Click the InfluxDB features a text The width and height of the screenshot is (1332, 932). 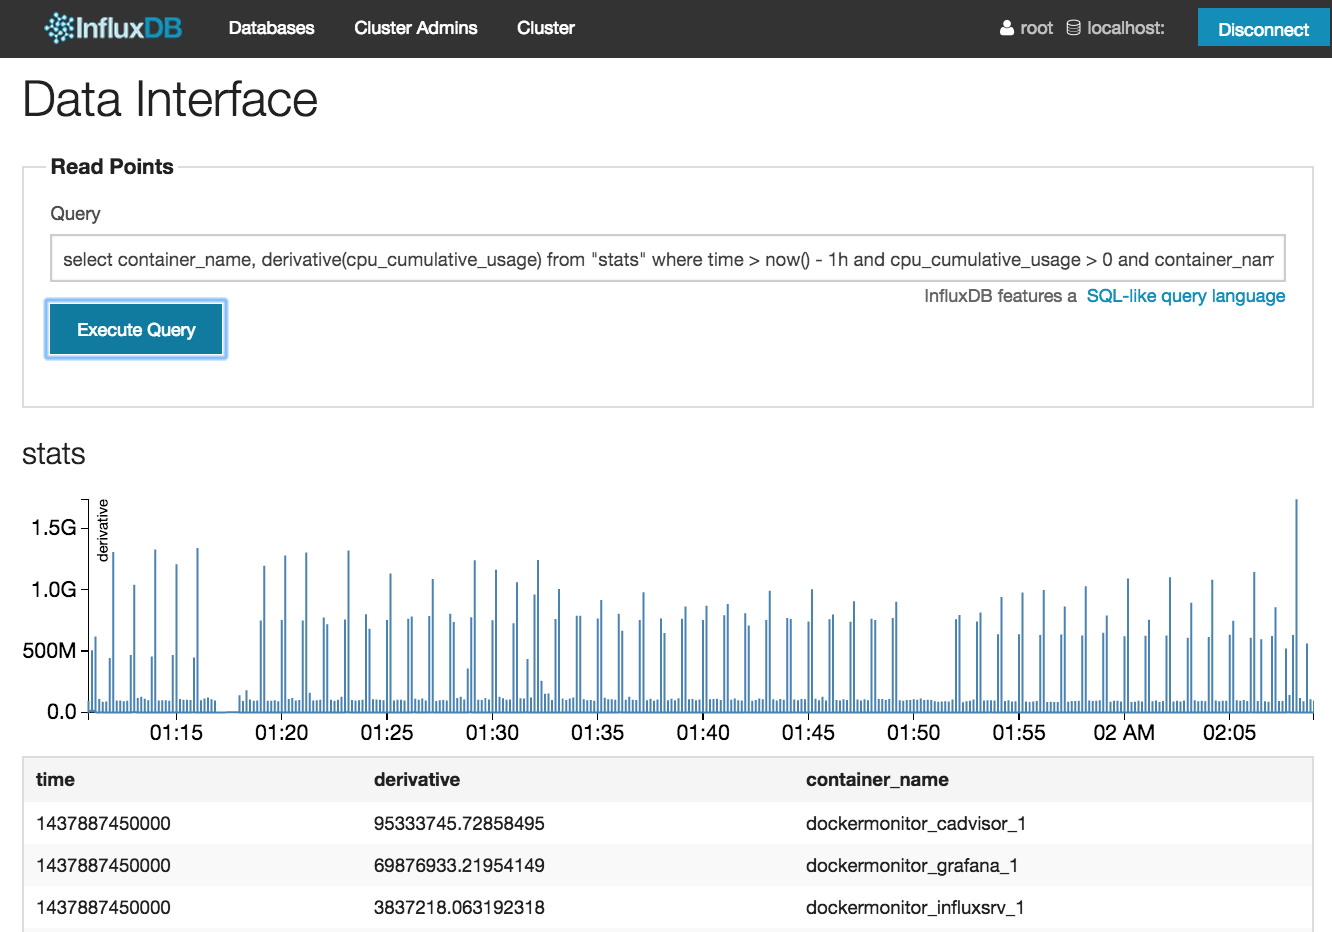point(1000,296)
